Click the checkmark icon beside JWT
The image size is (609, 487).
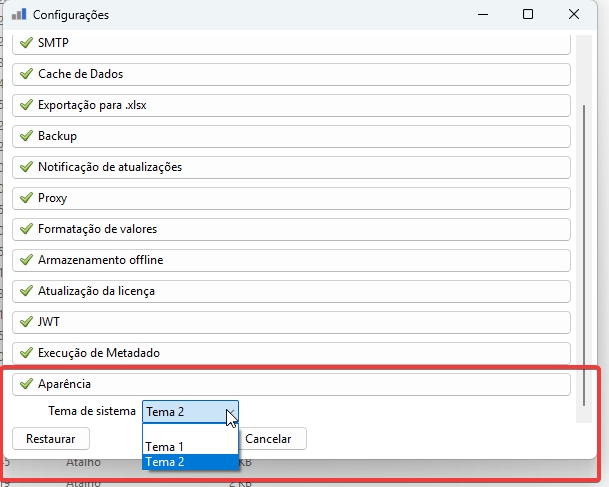tap(26, 322)
